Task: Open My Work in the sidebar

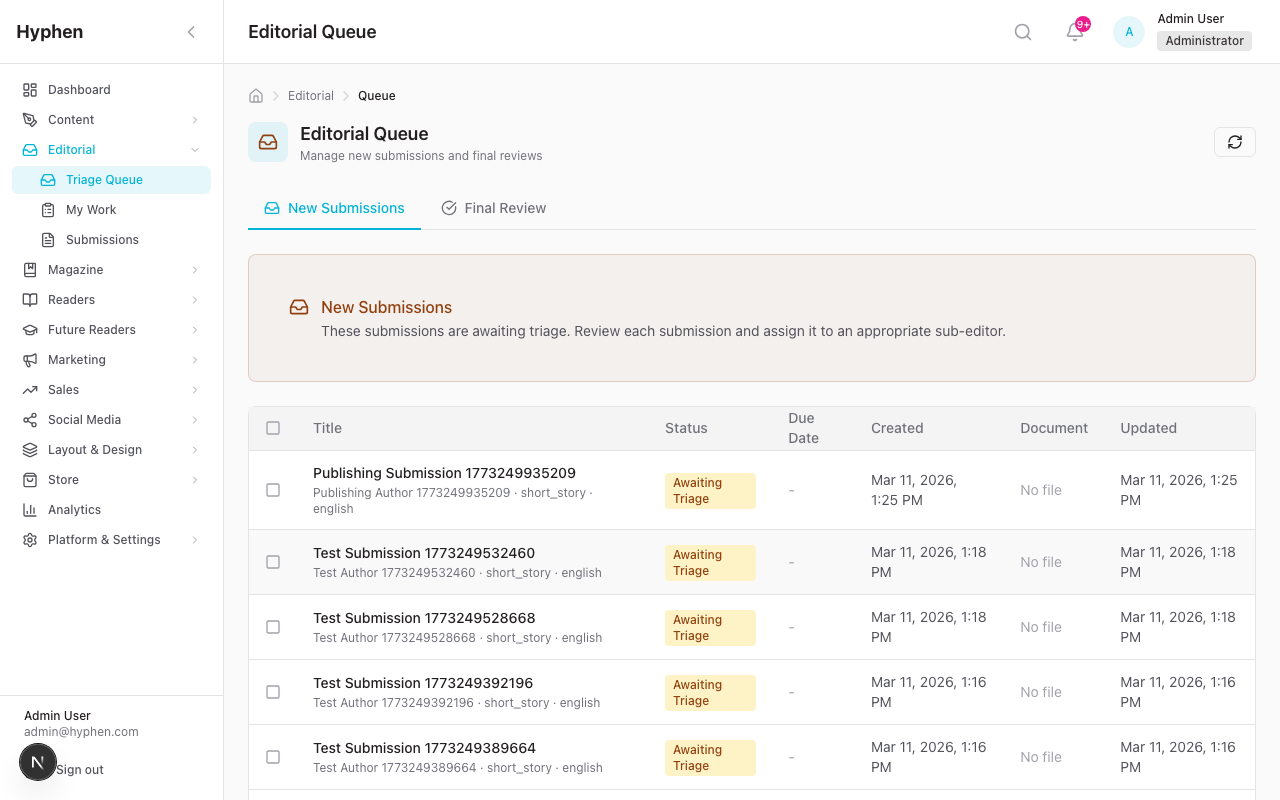Action: point(91,210)
